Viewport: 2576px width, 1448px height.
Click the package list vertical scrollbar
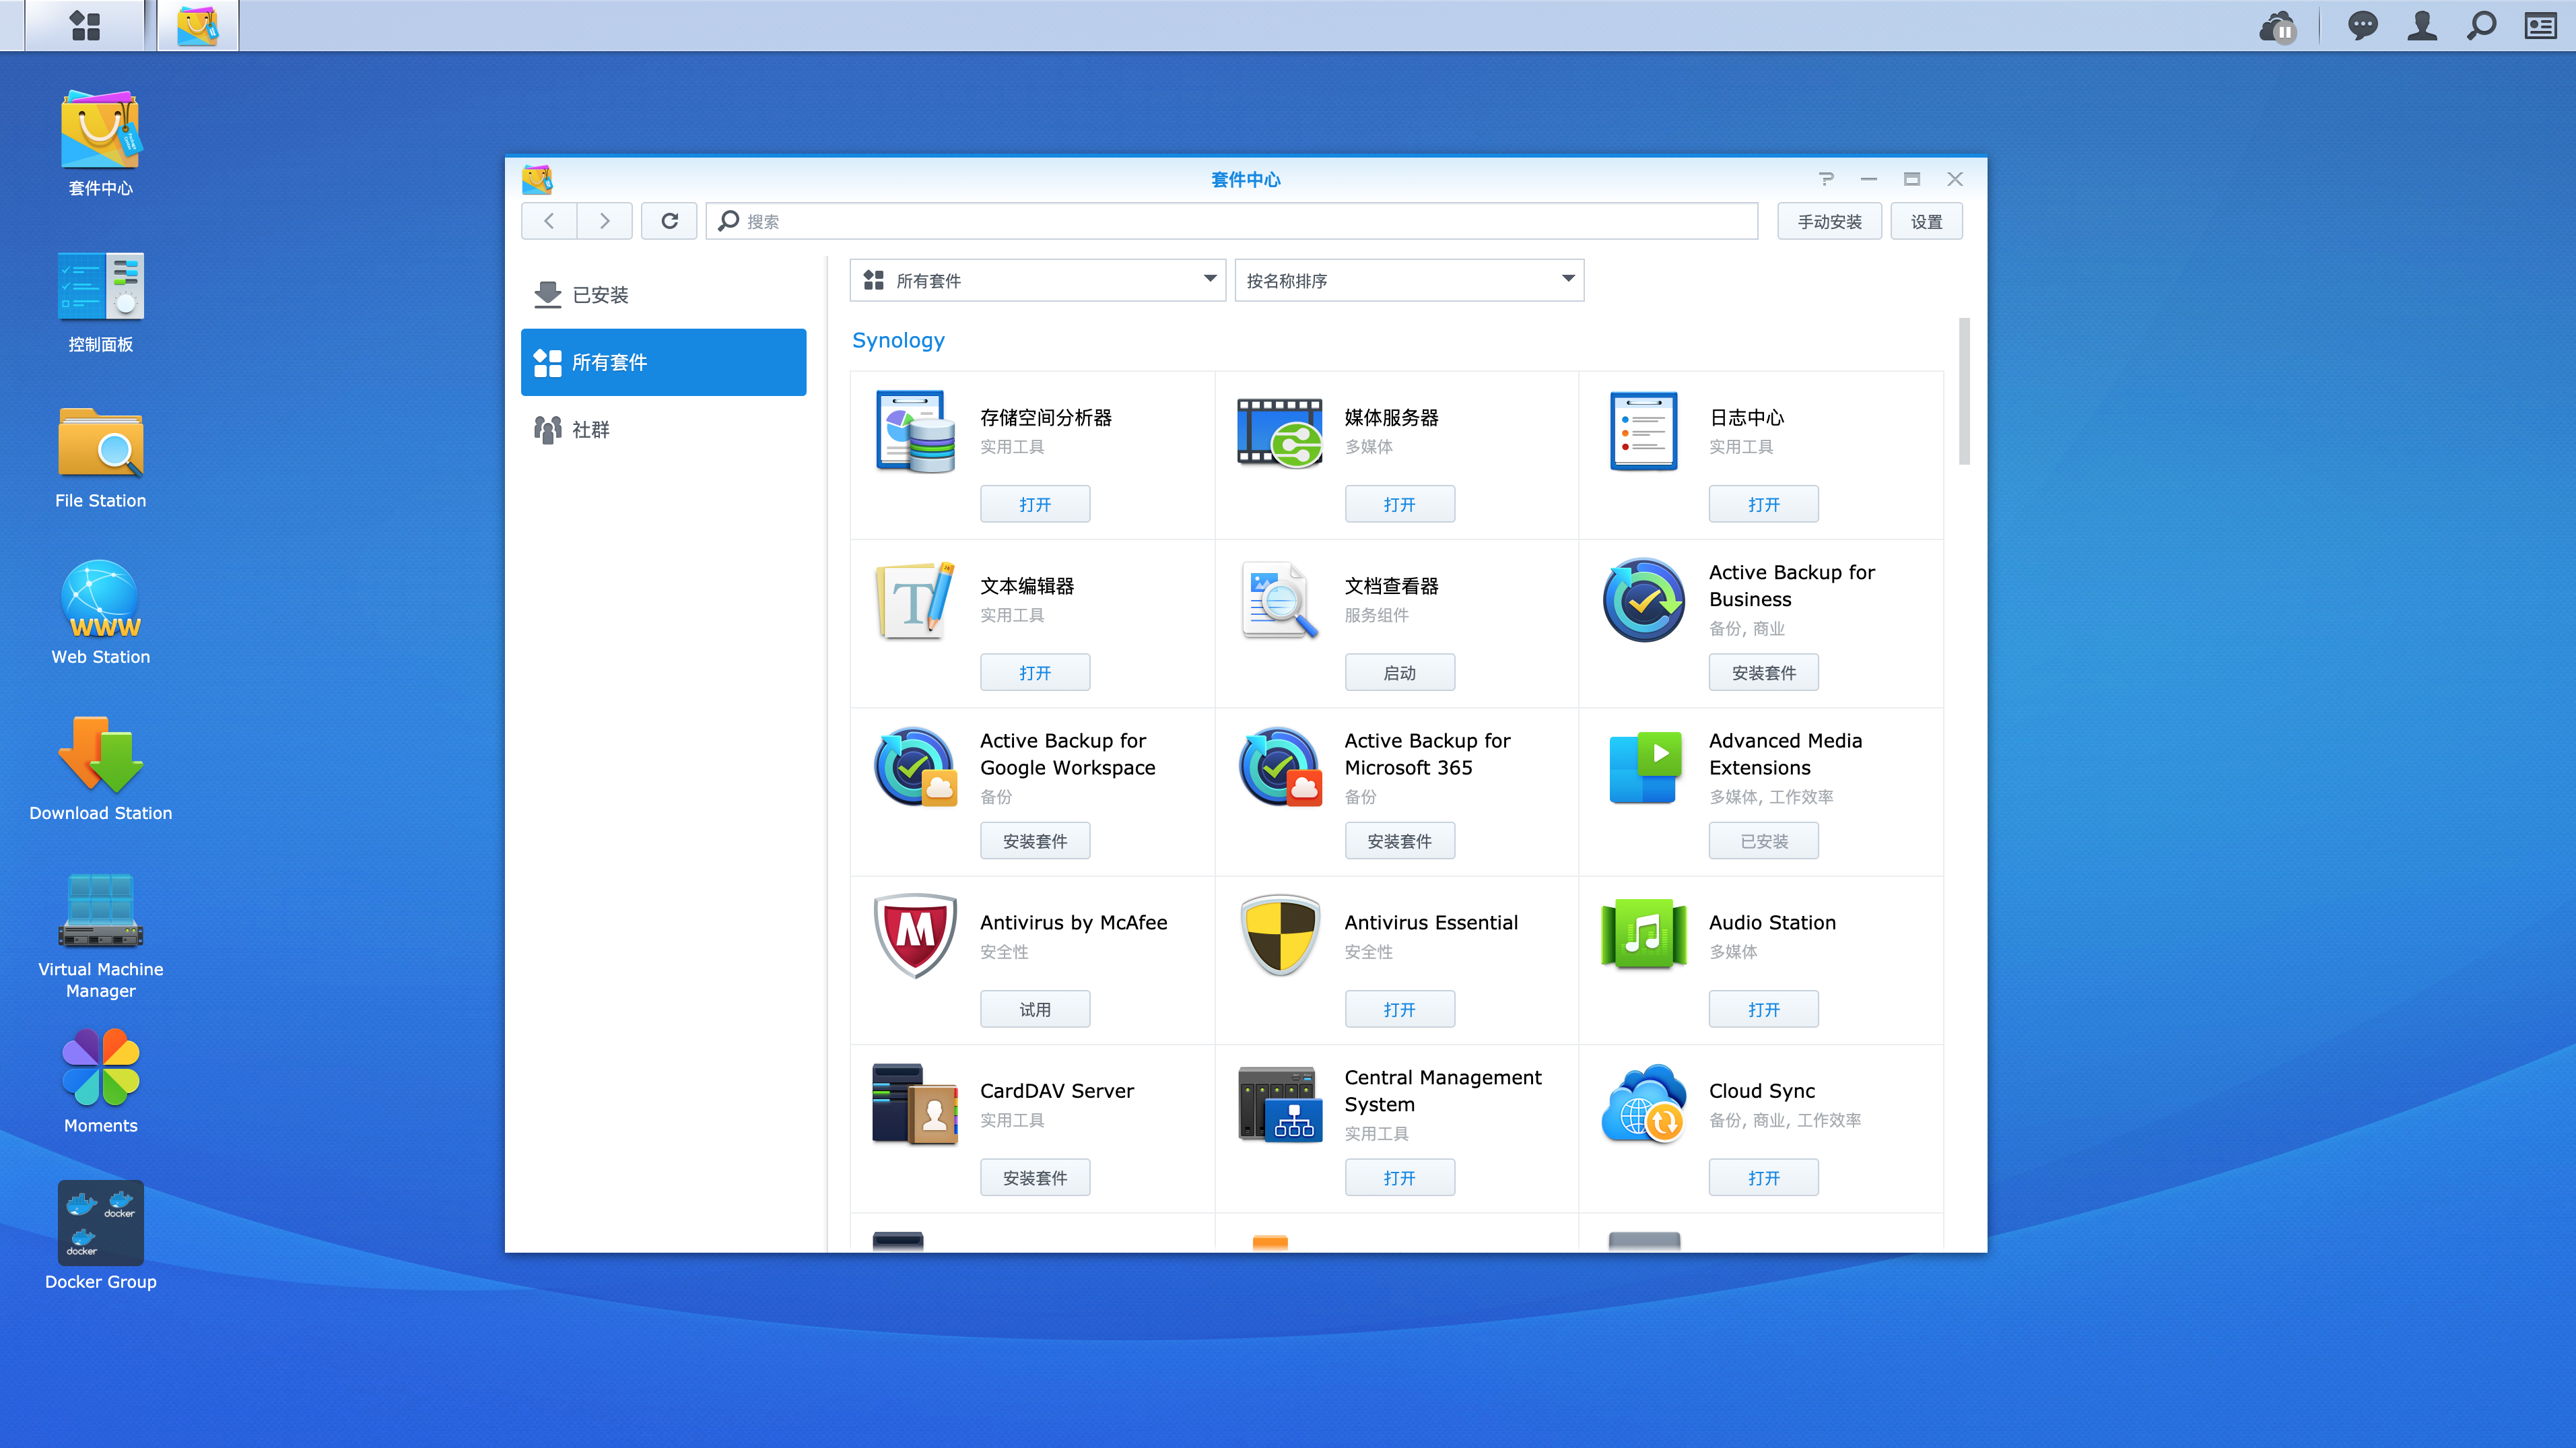[x=1964, y=392]
